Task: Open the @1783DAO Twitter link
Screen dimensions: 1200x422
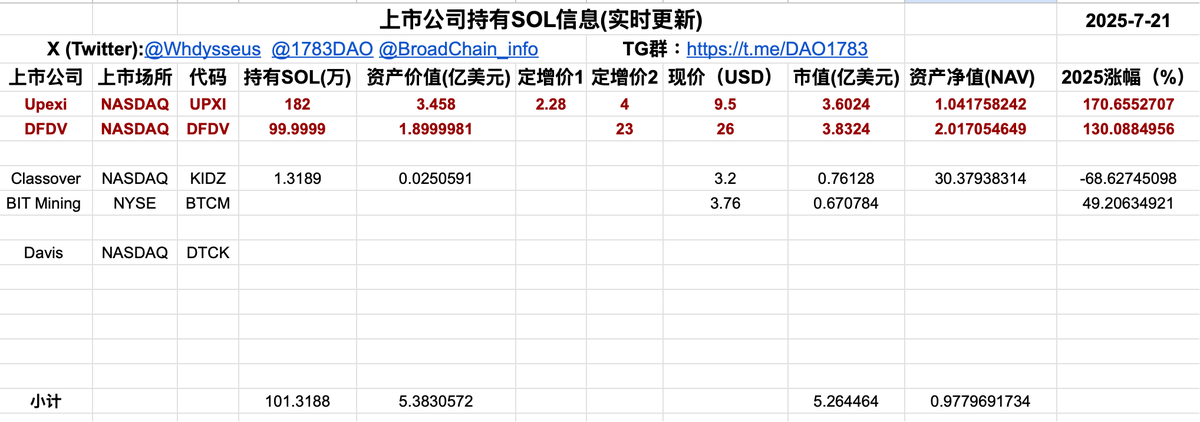Action: click(321, 49)
